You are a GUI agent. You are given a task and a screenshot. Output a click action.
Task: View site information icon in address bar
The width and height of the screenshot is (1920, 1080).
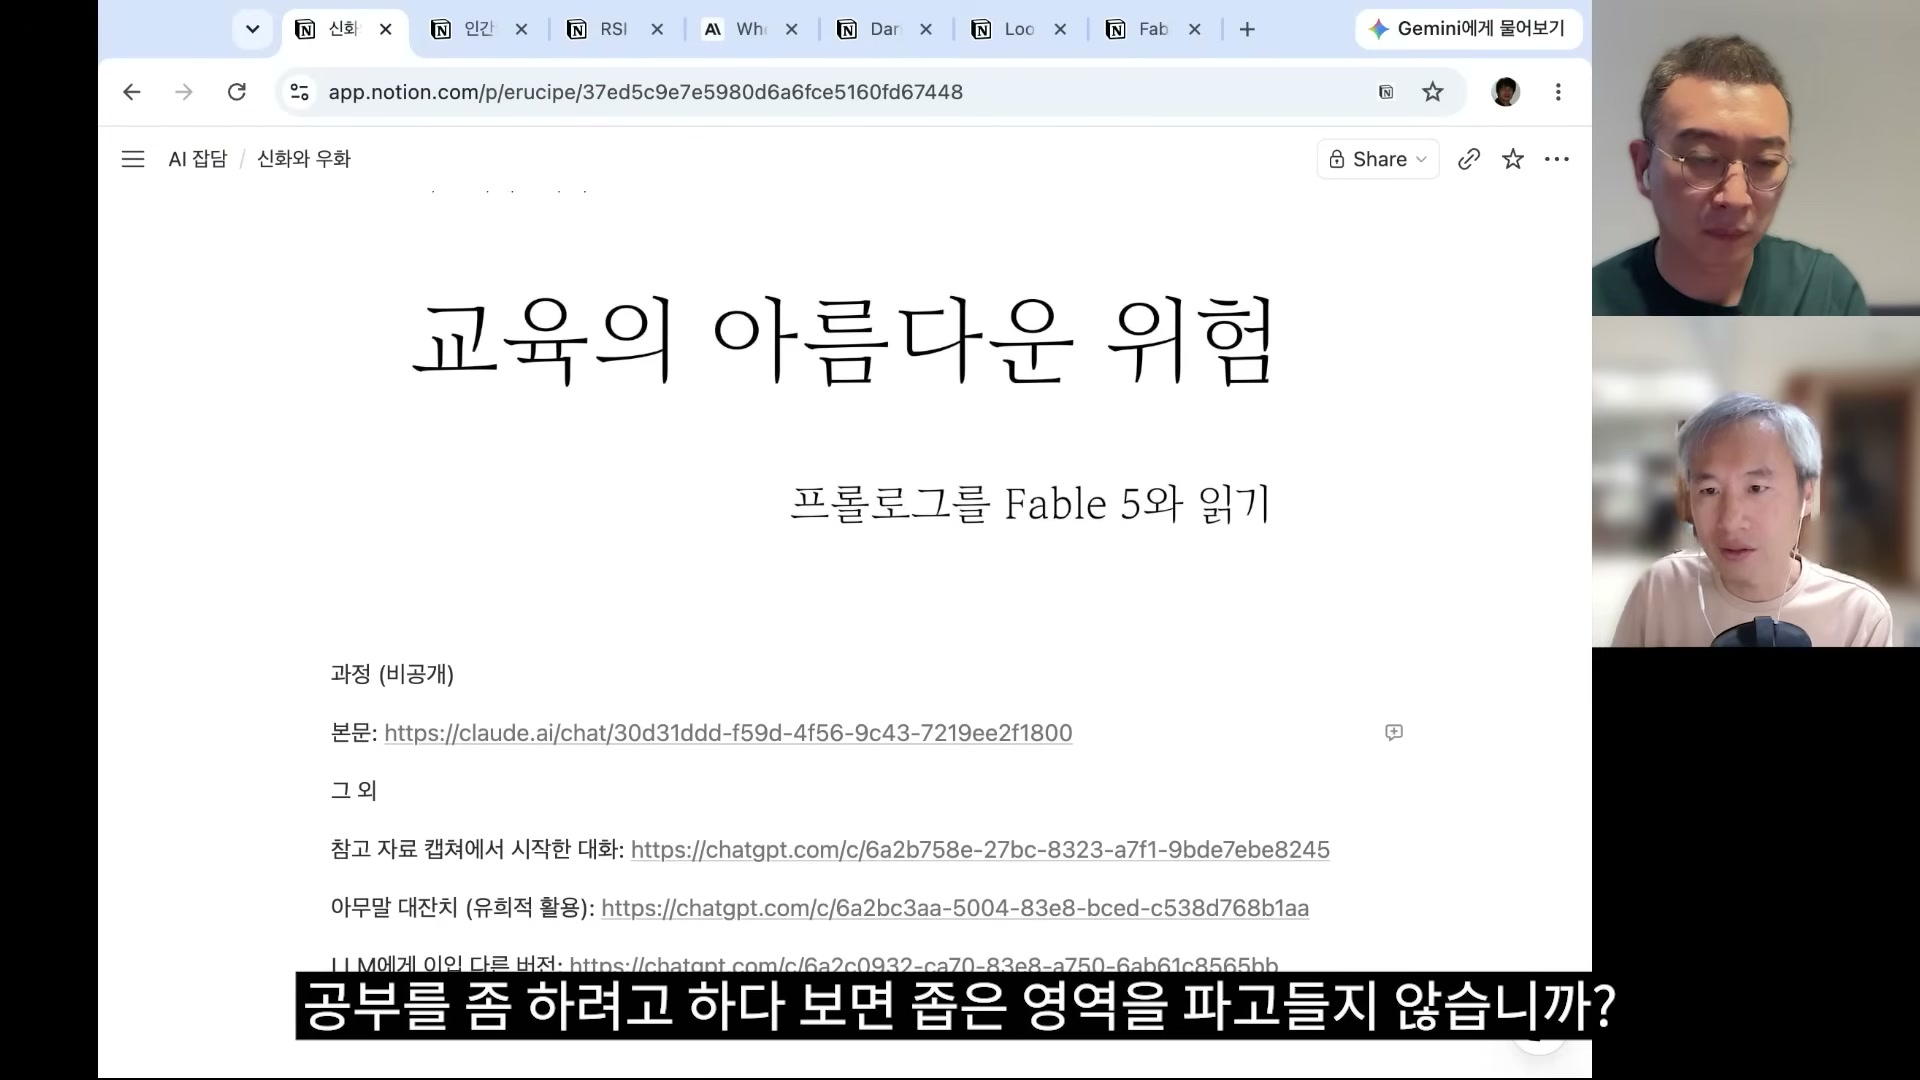(x=299, y=92)
